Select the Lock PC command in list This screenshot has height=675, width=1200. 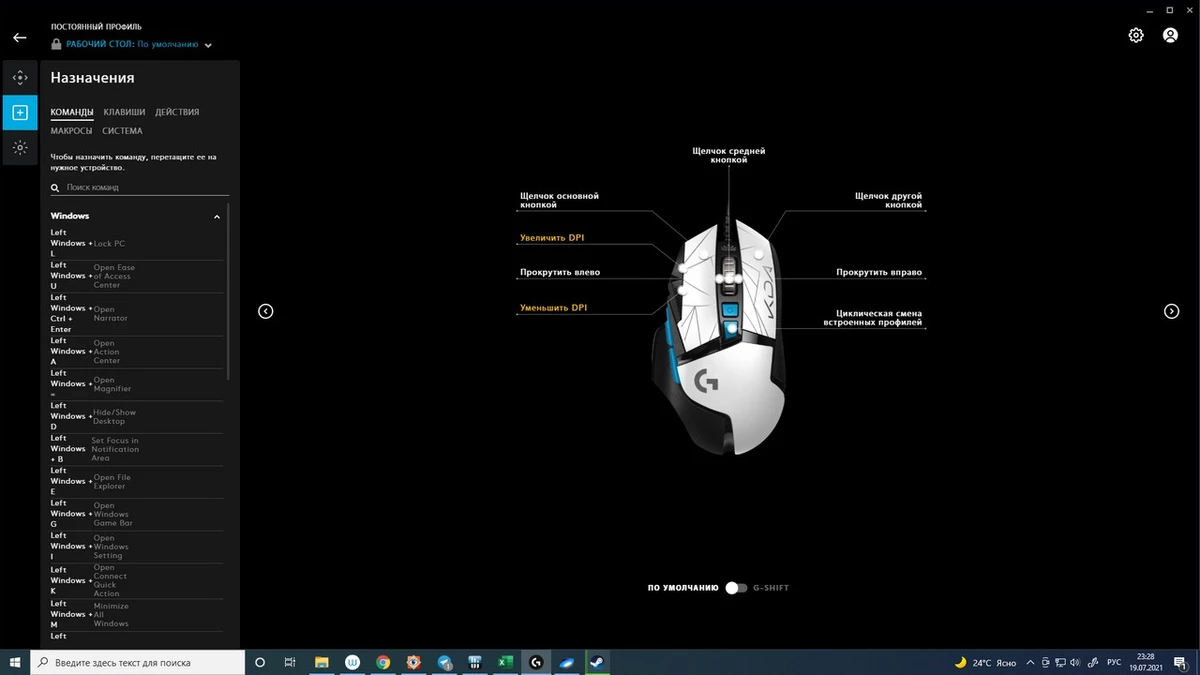coord(109,243)
